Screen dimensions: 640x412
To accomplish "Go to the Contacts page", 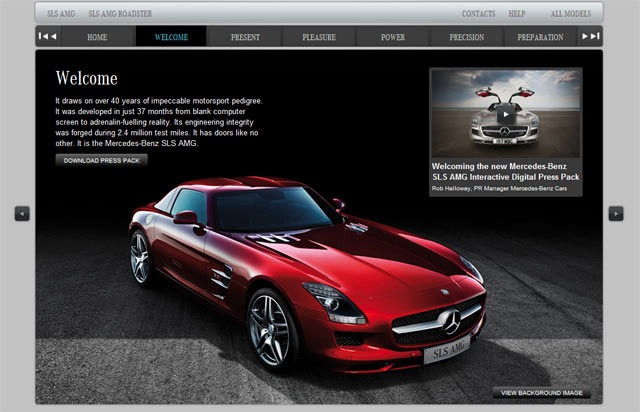I will [478, 14].
